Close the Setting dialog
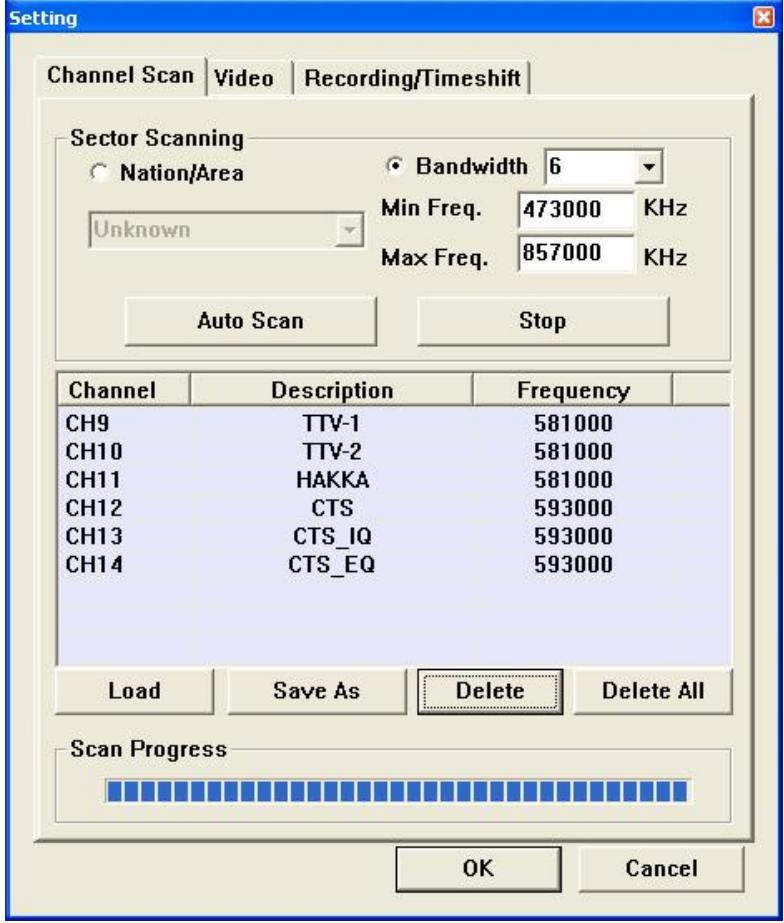Image resolution: width=784 pixels, height=923 pixels. 764,16
